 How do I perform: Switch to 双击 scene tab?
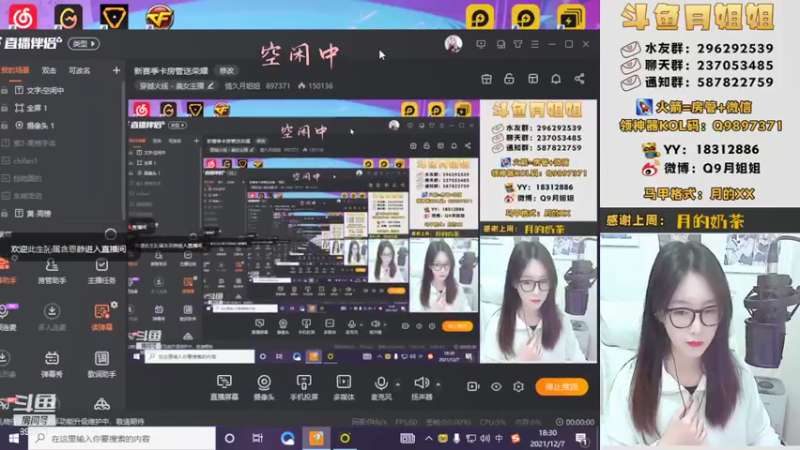tap(49, 70)
